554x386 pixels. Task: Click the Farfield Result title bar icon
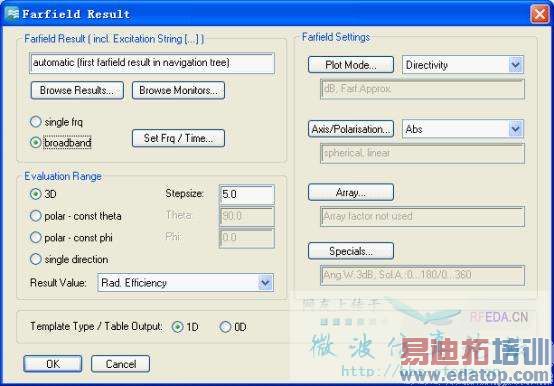click(12, 14)
